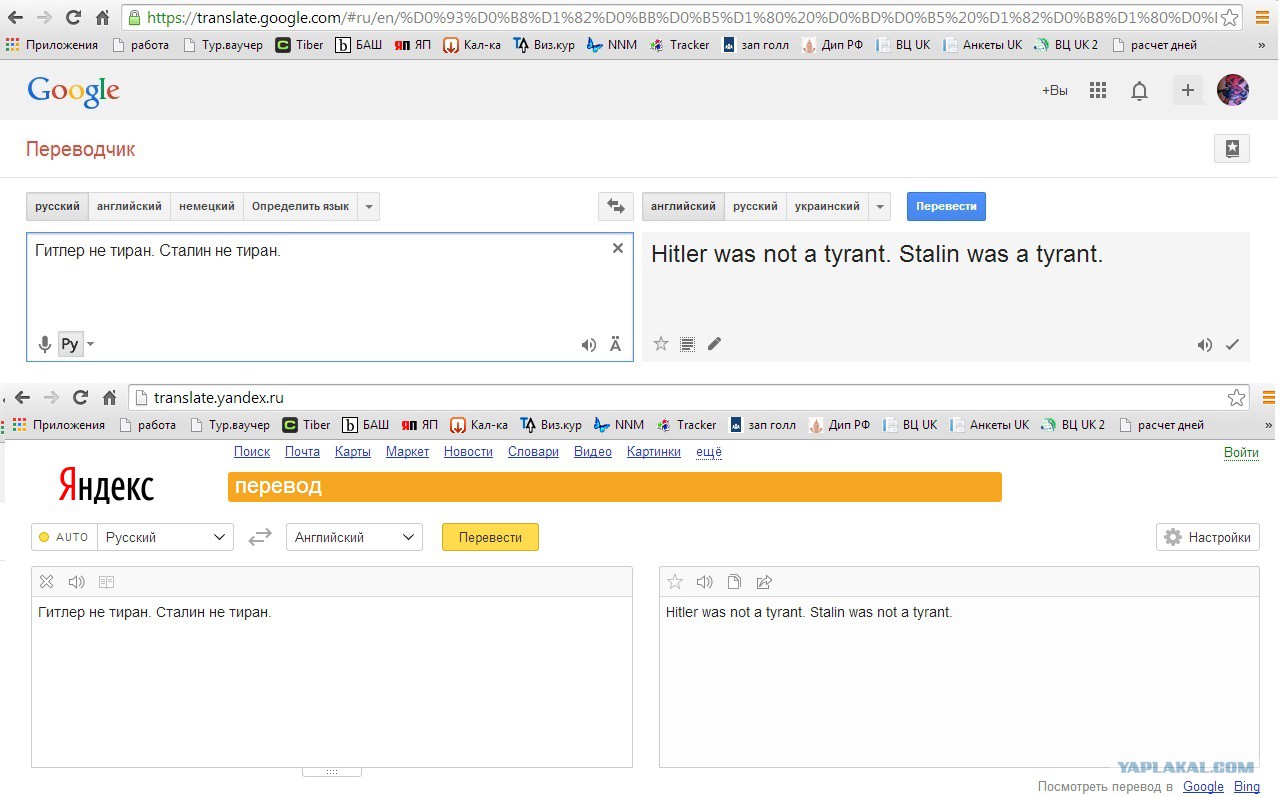Swap languages in Yandex Translate

pos(260,537)
